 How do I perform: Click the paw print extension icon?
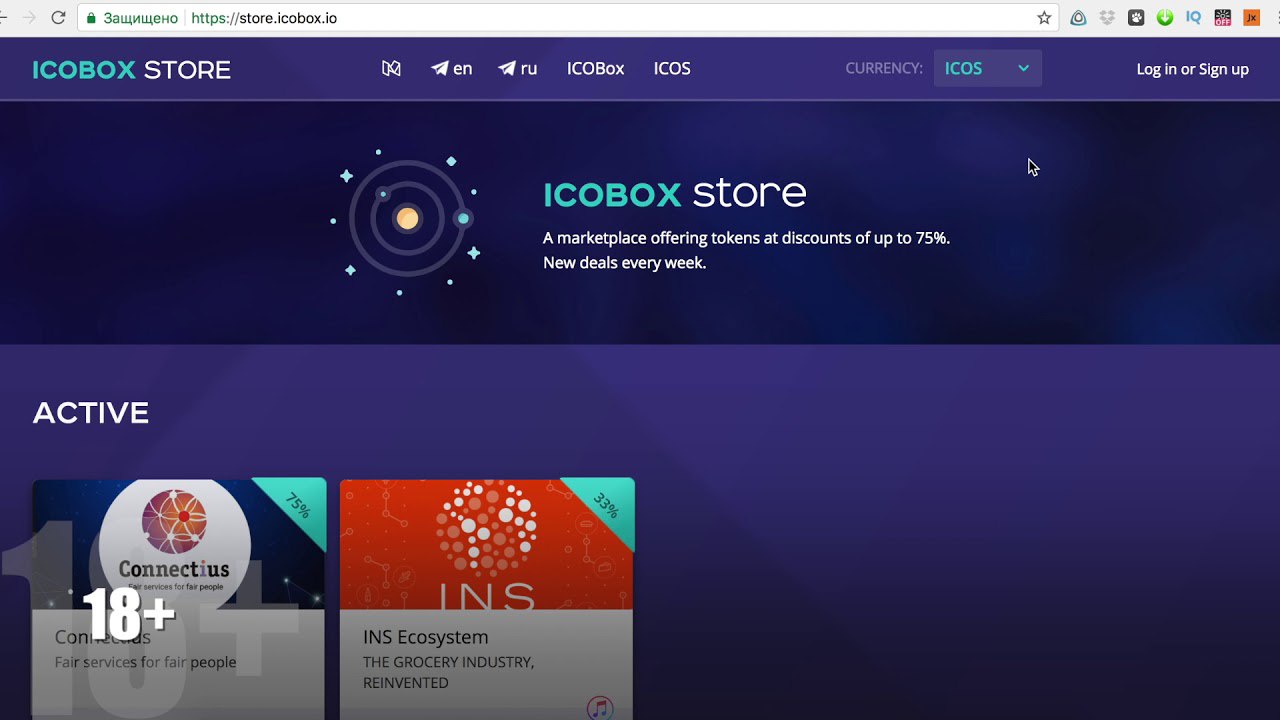tap(1136, 18)
